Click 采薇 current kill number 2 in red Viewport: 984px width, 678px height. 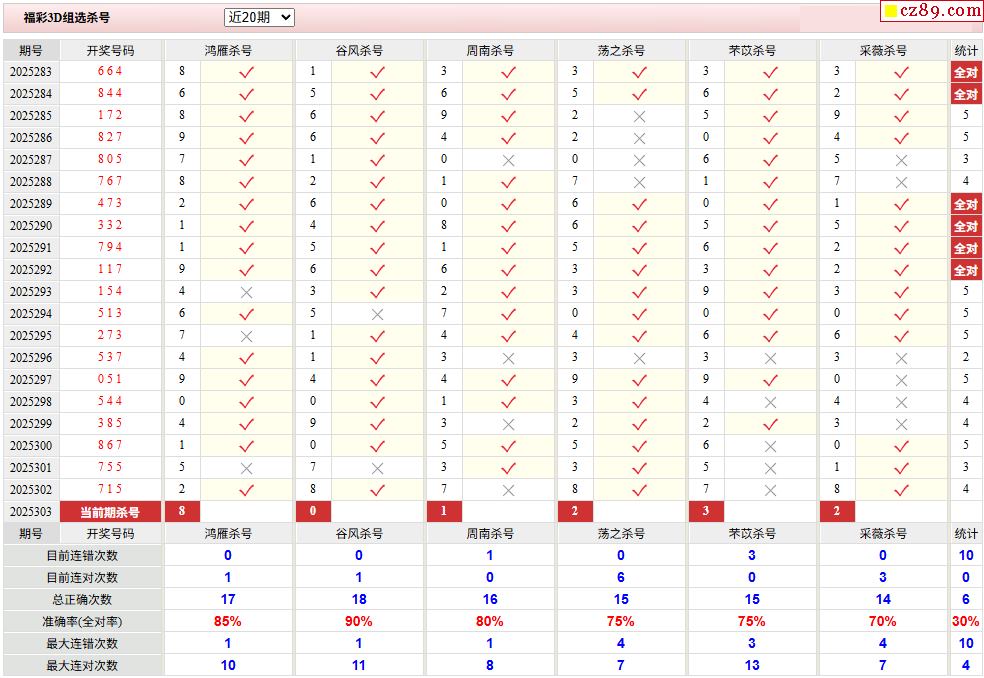[x=837, y=512]
